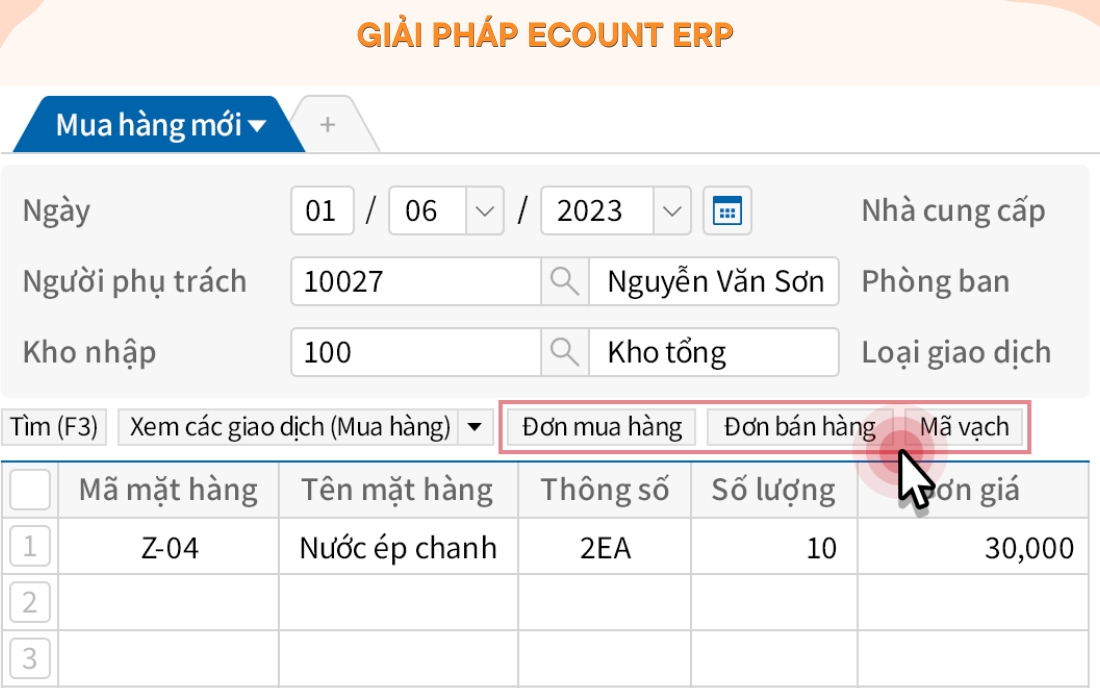Click the day field showing 01

click(322, 210)
